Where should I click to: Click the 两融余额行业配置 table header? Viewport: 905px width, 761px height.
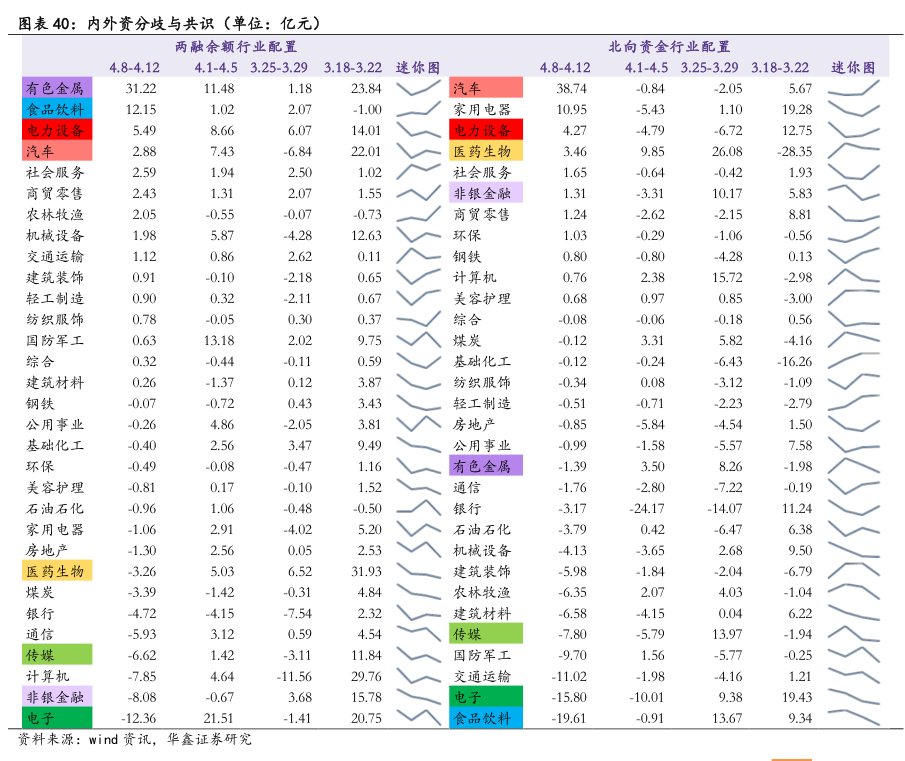click(x=235, y=46)
